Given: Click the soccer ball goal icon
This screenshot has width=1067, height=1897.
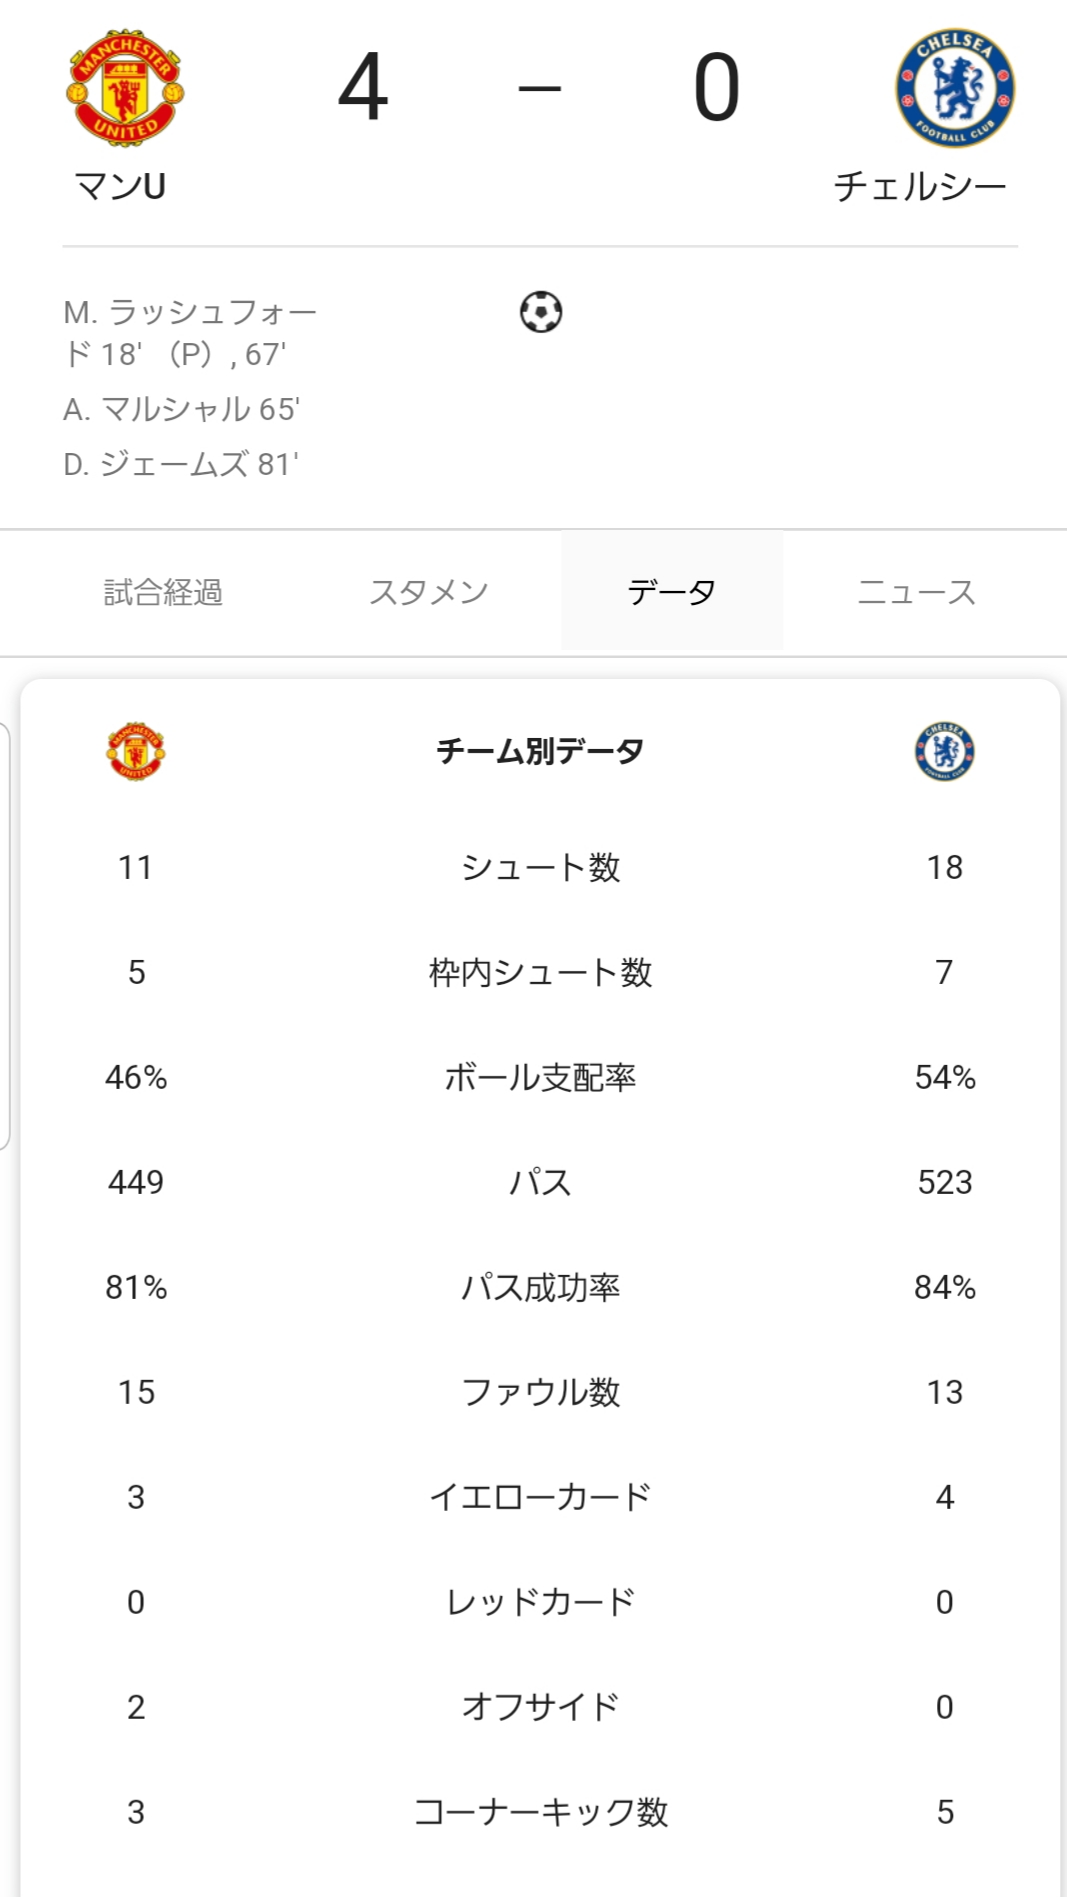Looking at the screenshot, I should click(540, 312).
